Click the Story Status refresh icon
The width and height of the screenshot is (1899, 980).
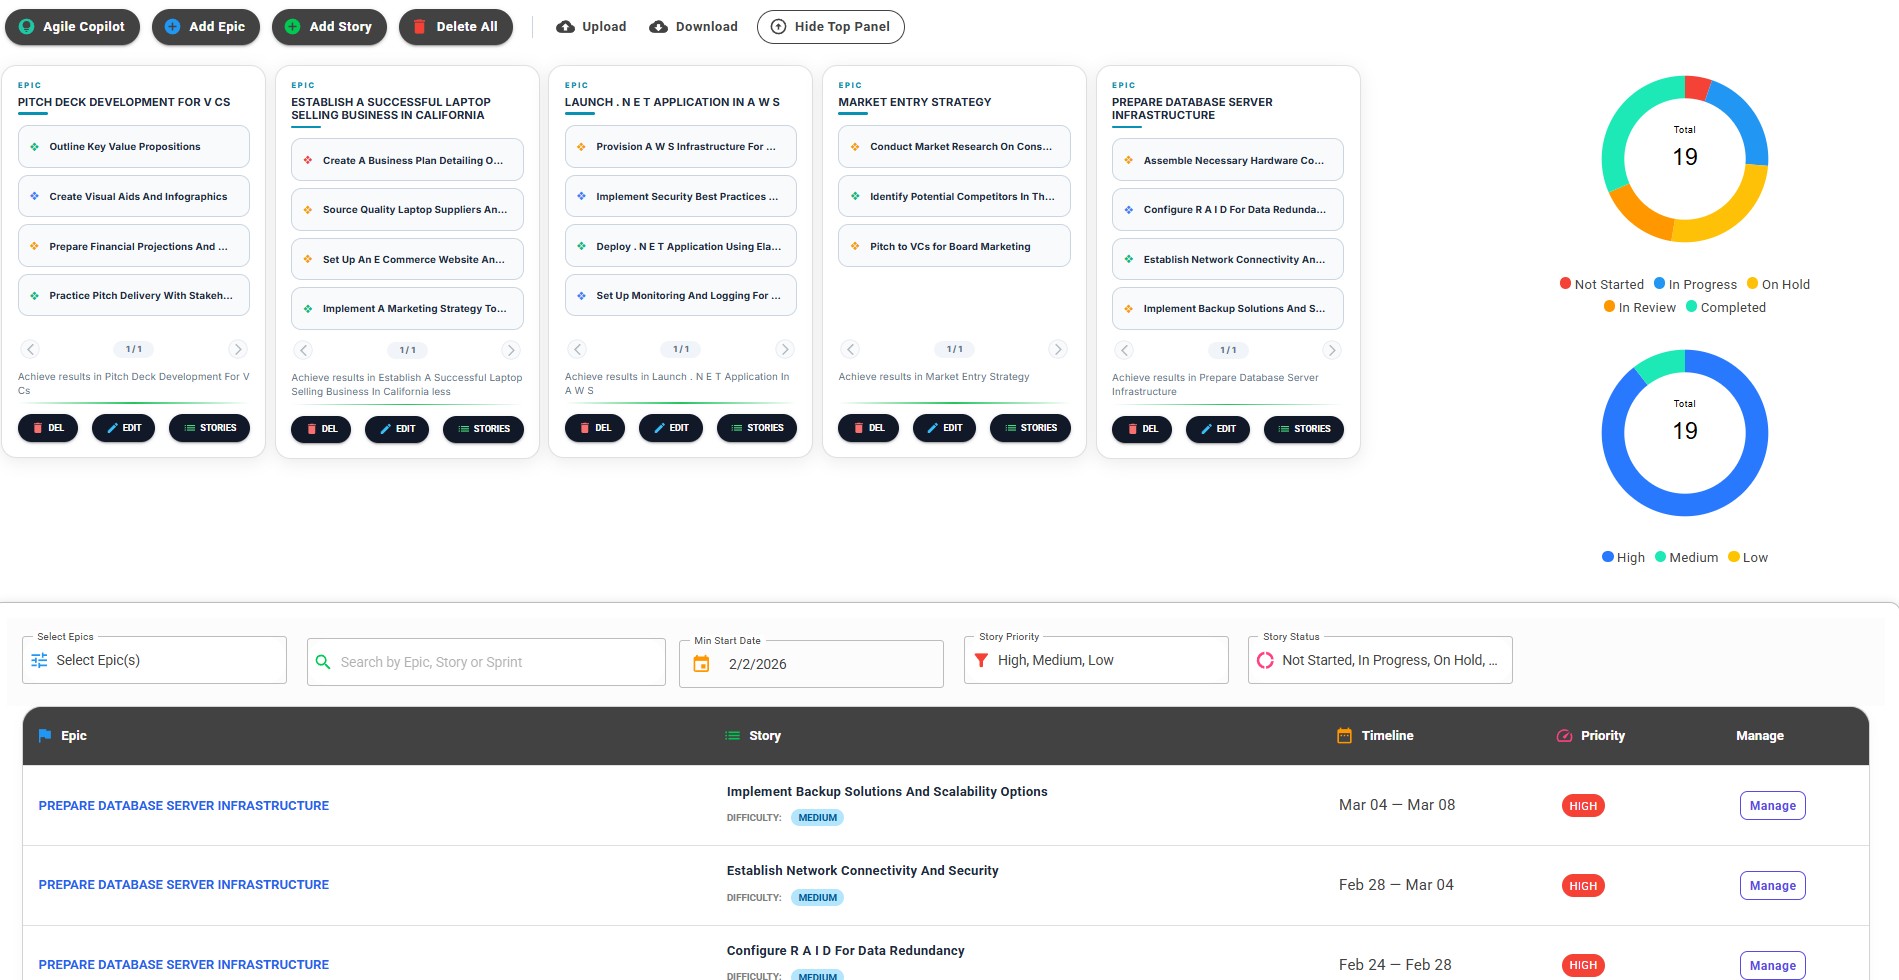(1265, 659)
